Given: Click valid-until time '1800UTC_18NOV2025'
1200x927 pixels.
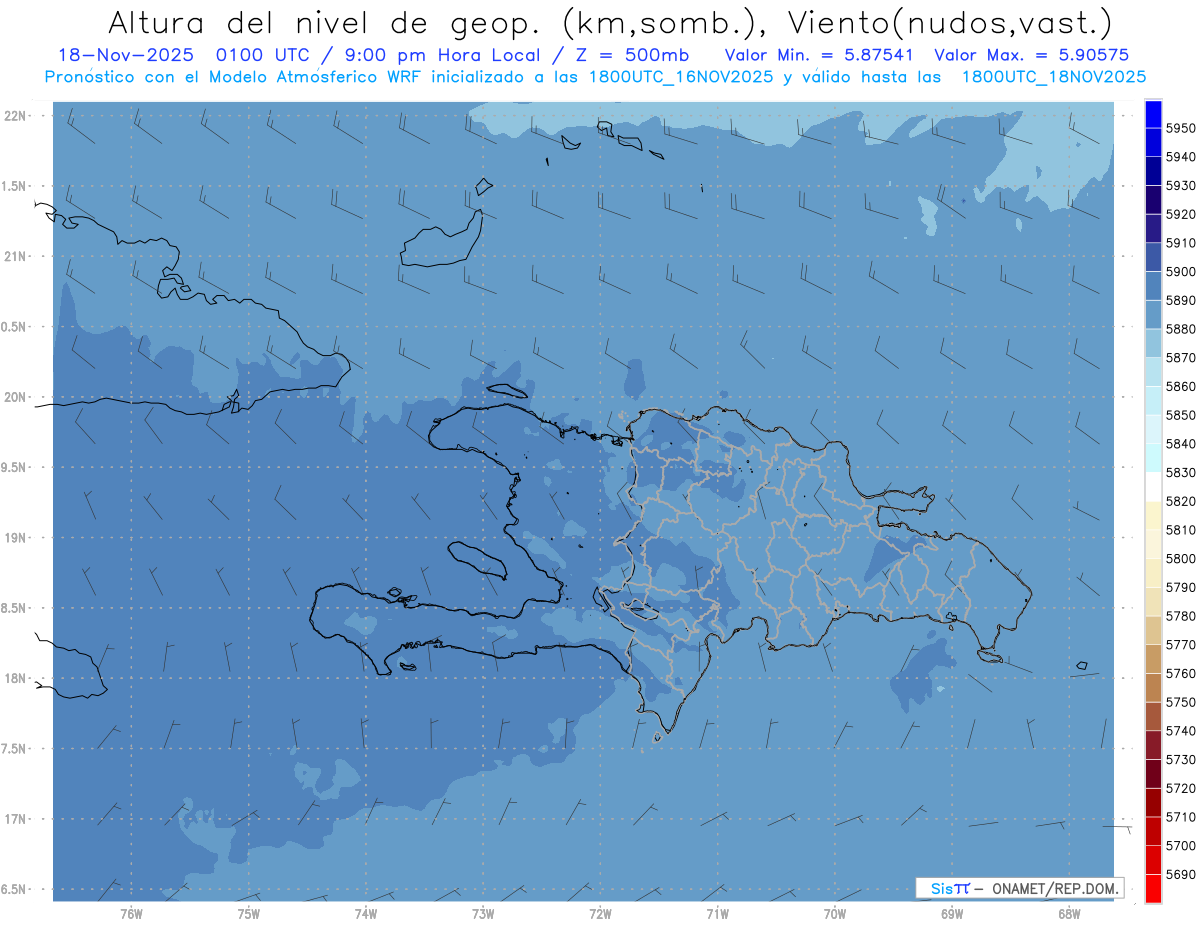Looking at the screenshot, I should [x=1054, y=76].
